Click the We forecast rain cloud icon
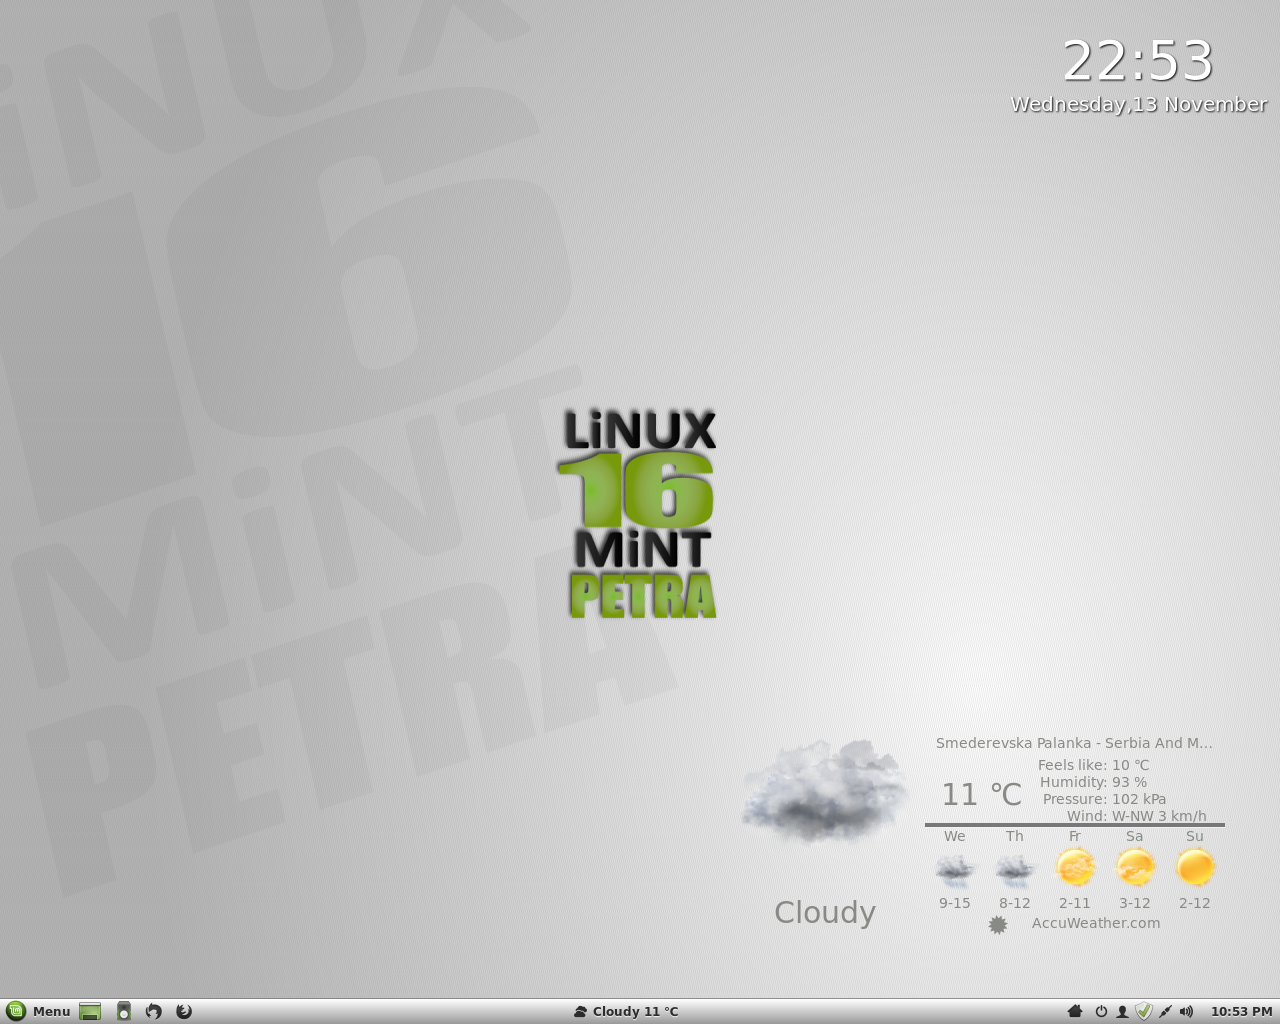1280x1024 pixels. (x=955, y=869)
